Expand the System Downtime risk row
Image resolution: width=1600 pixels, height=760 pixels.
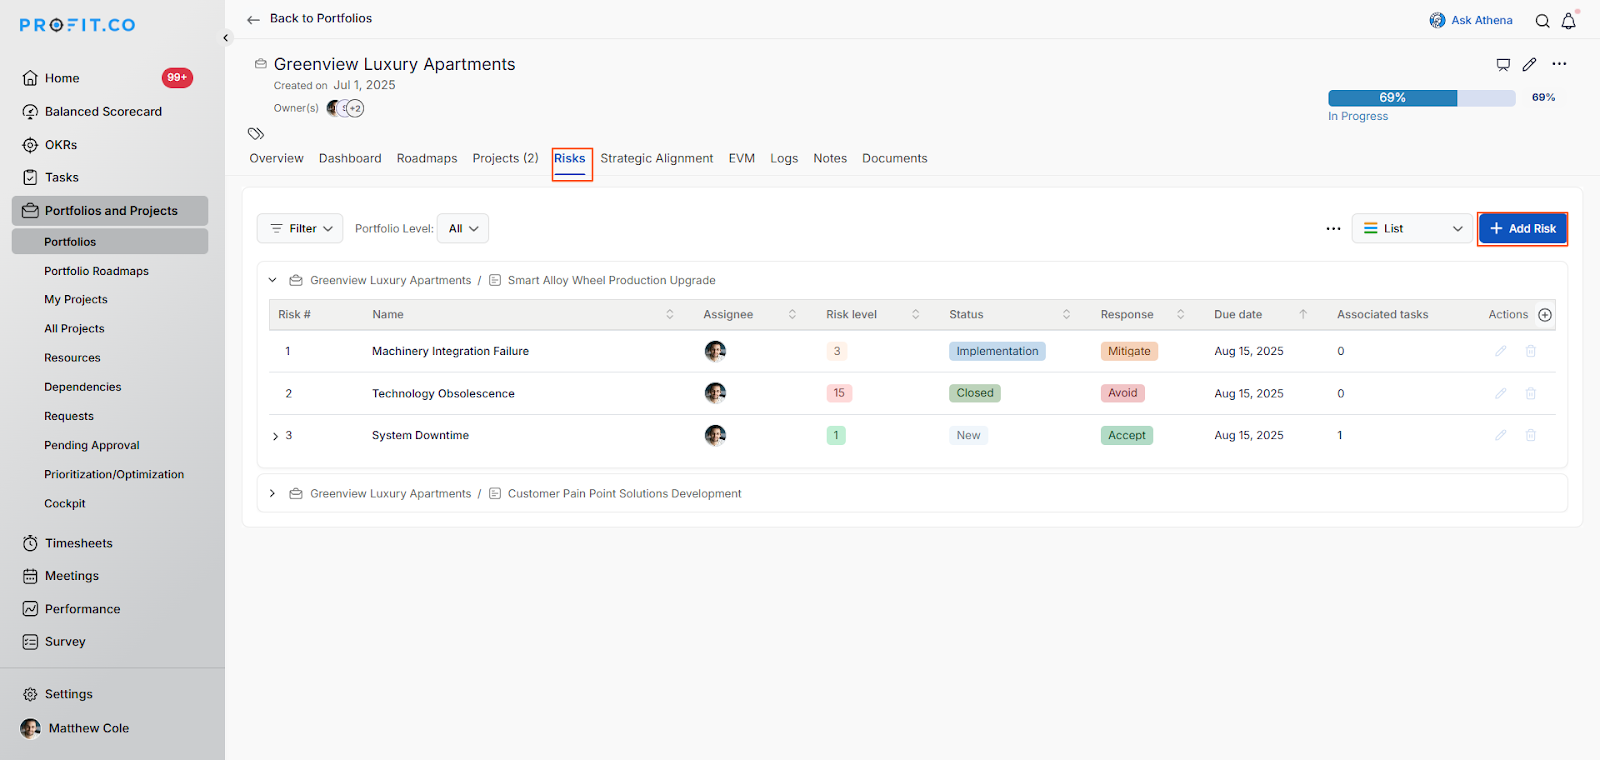click(x=276, y=436)
